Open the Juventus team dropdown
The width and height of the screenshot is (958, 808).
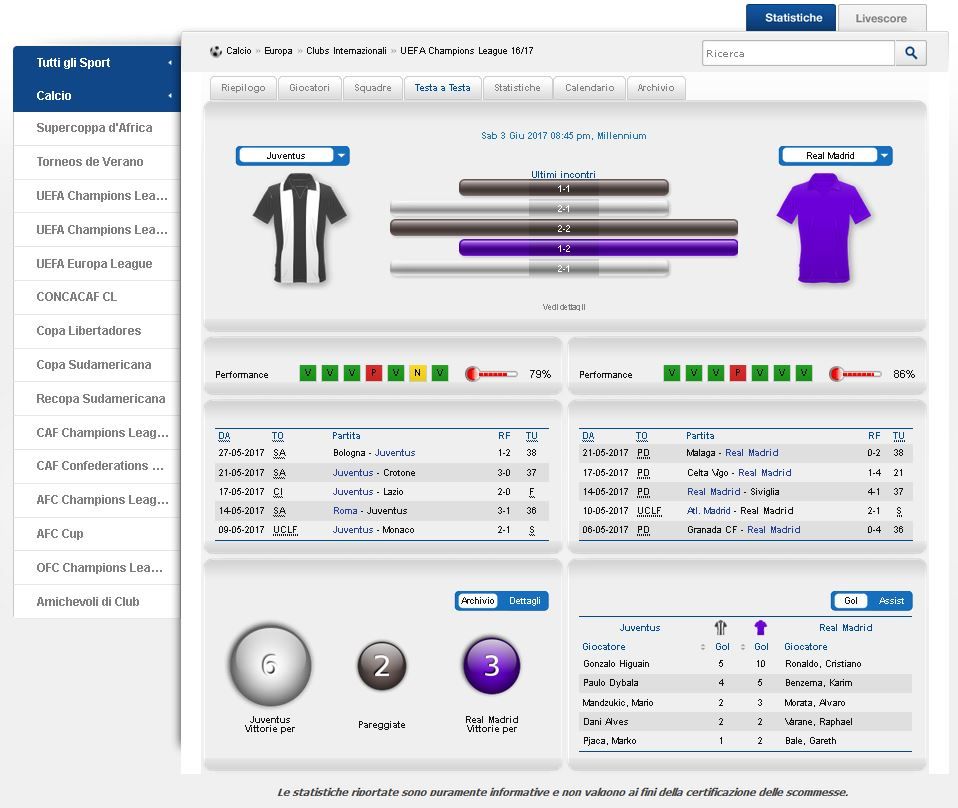293,156
